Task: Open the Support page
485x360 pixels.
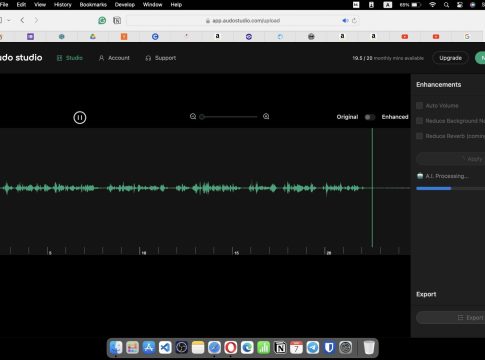Action: point(161,58)
